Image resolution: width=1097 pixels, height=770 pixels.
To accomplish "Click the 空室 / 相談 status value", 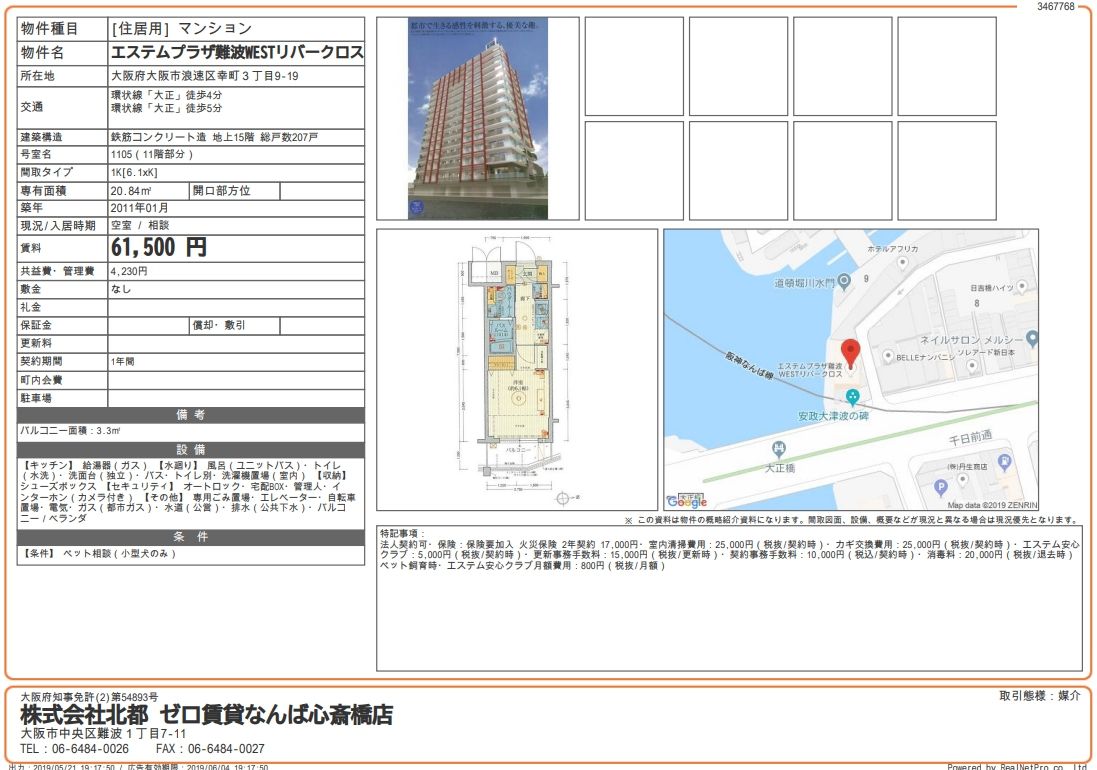I will pos(140,225).
